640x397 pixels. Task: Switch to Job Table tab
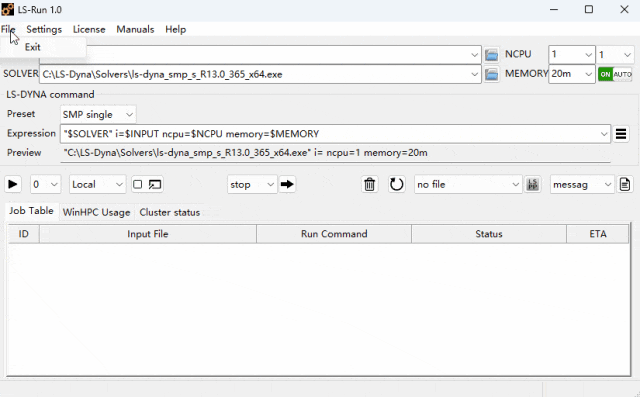click(x=31, y=211)
